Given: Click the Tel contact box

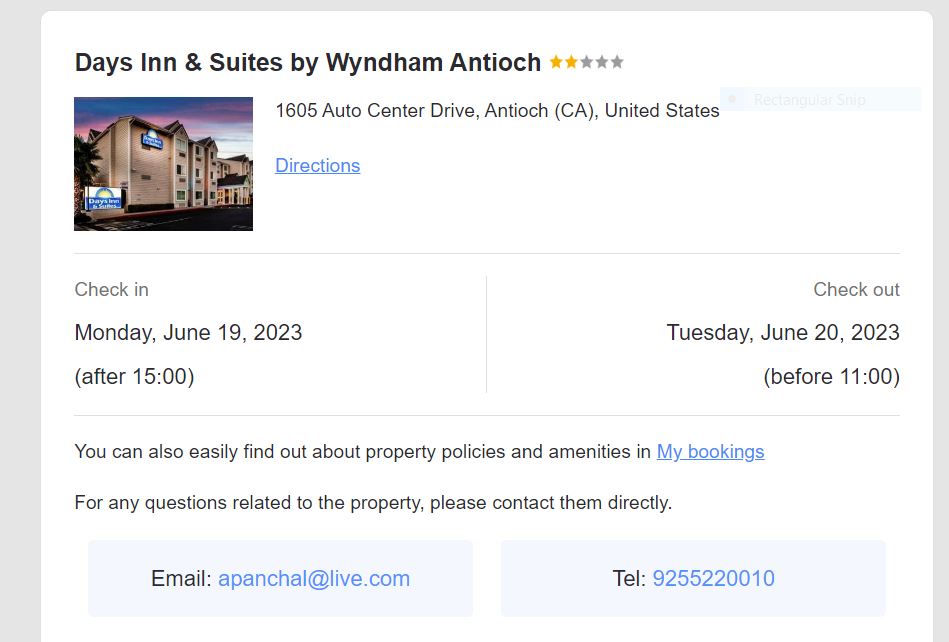Looking at the screenshot, I should point(693,578).
